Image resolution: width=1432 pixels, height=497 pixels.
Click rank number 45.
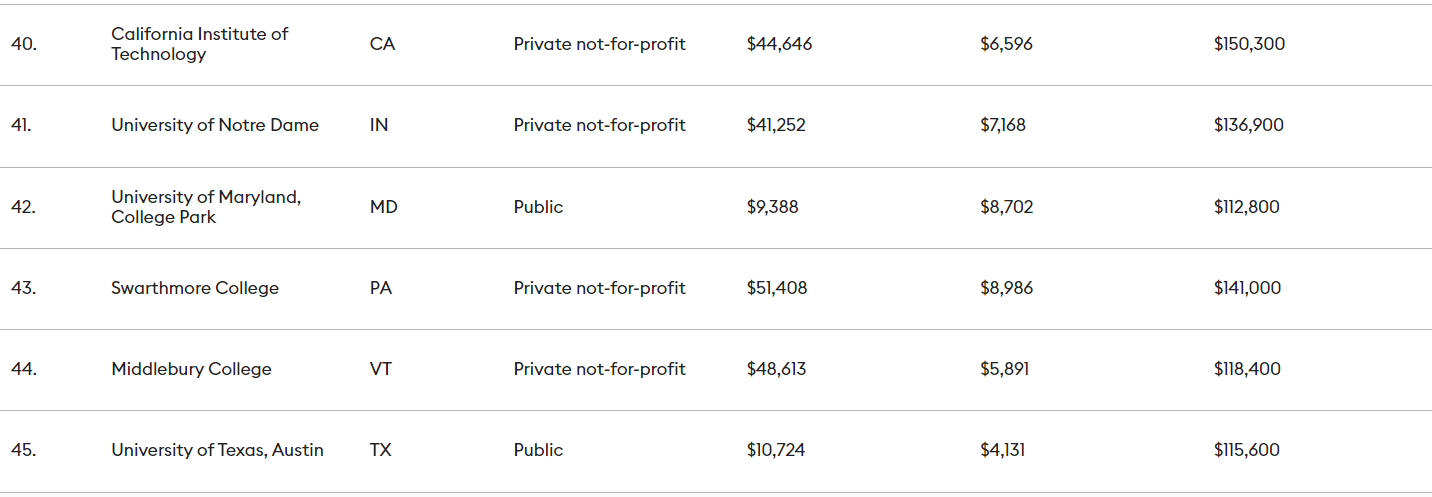pos(24,450)
